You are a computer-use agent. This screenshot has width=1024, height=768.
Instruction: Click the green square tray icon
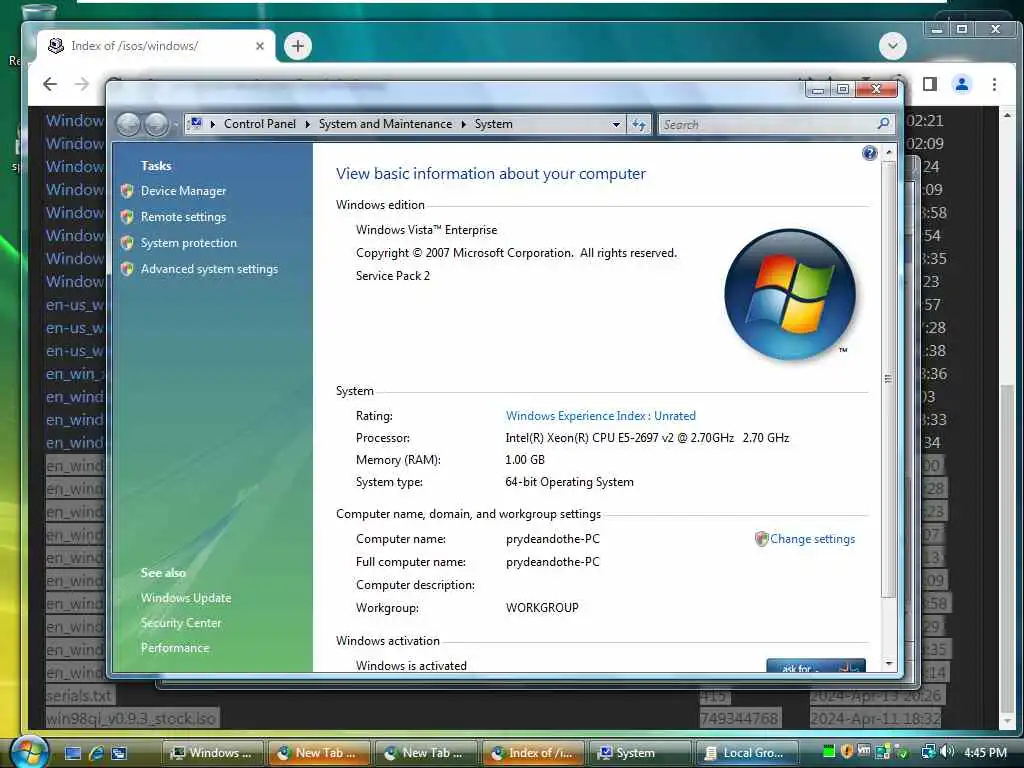pyautogui.click(x=829, y=751)
